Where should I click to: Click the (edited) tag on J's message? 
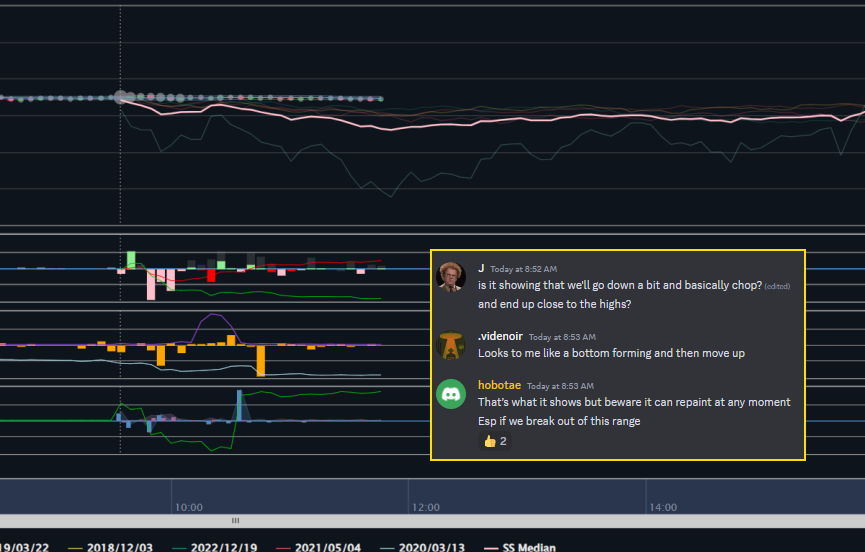(777, 286)
